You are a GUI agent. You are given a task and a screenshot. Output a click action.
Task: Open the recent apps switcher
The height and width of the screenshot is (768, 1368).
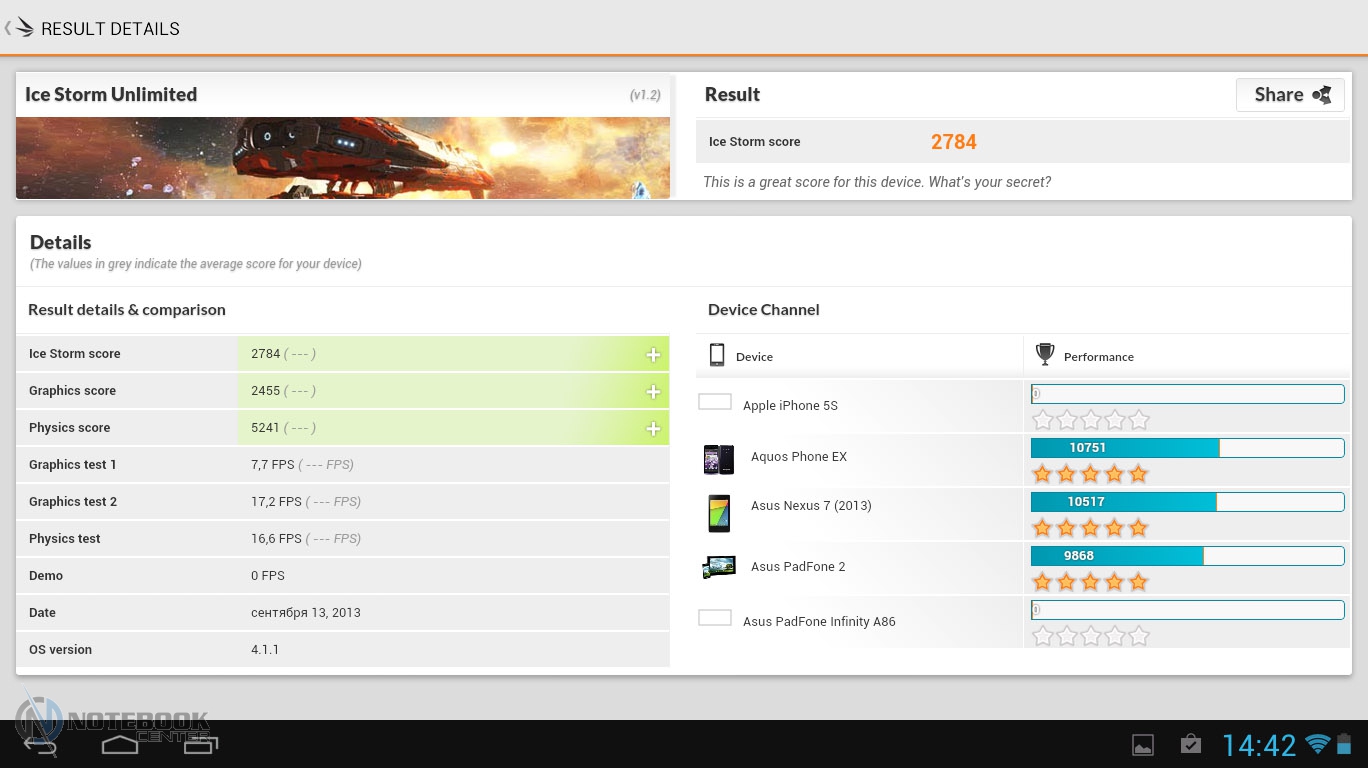point(200,744)
